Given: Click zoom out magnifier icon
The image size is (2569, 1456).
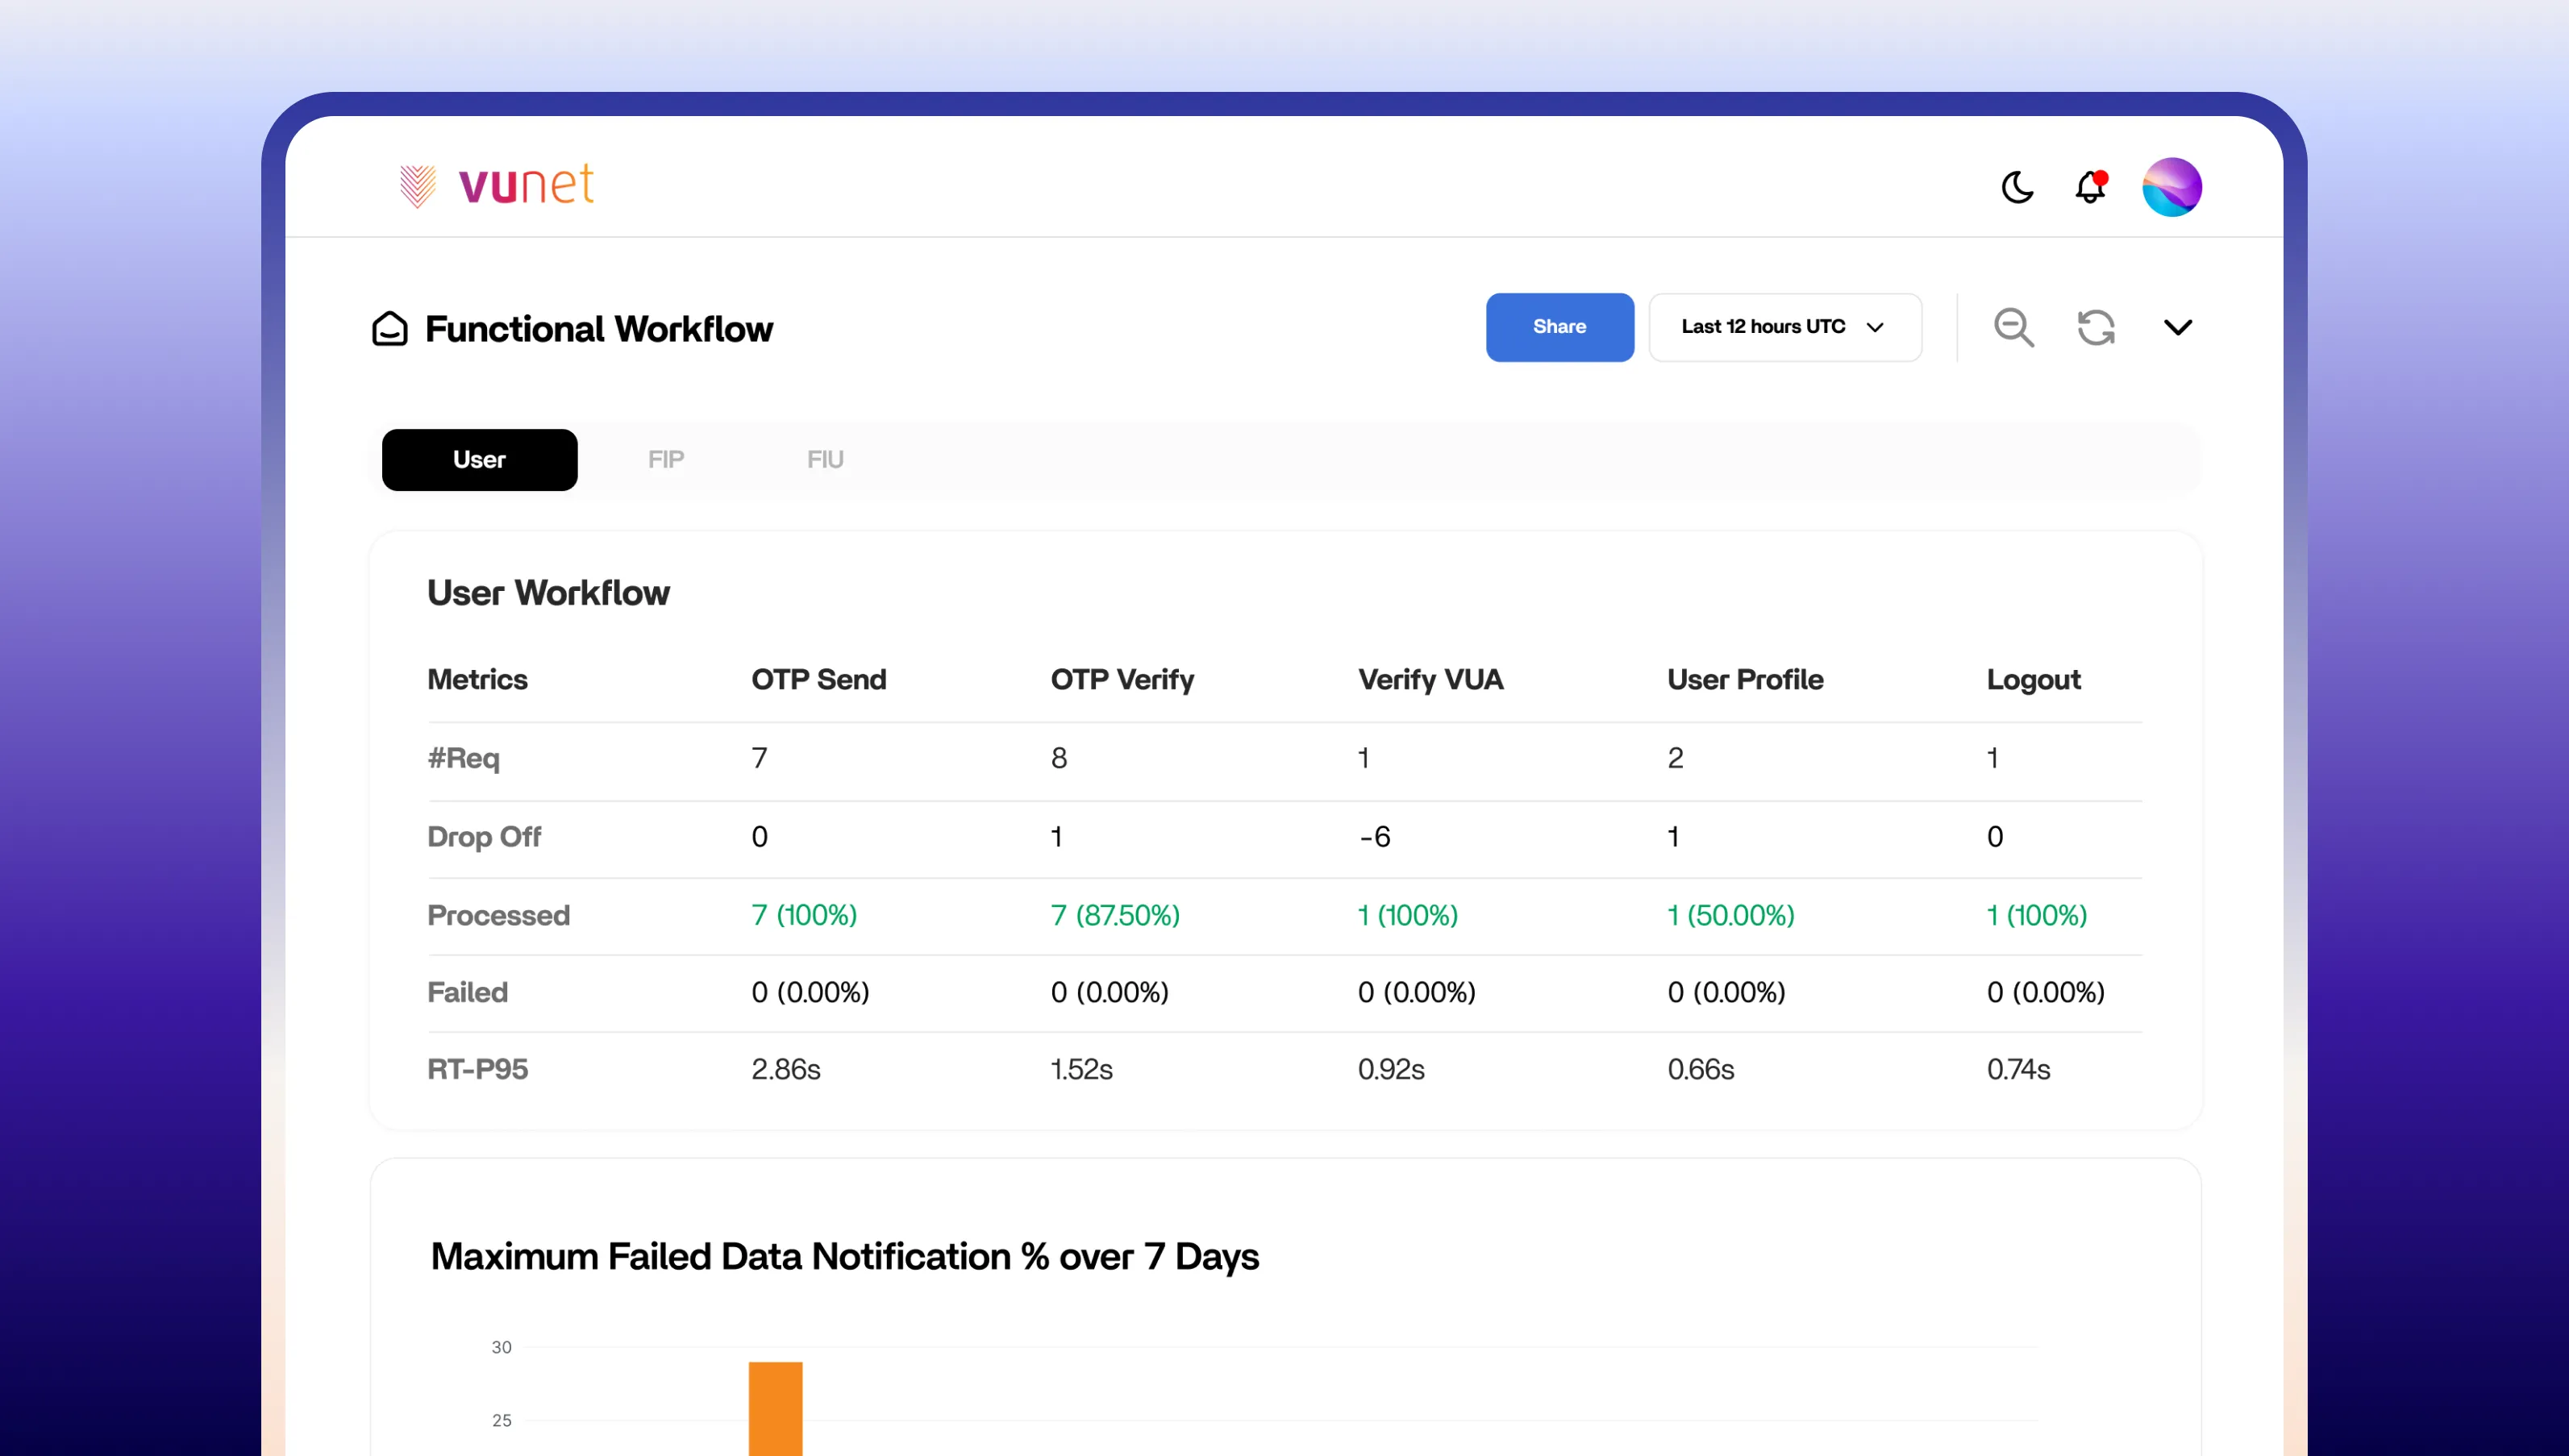Looking at the screenshot, I should (2013, 327).
